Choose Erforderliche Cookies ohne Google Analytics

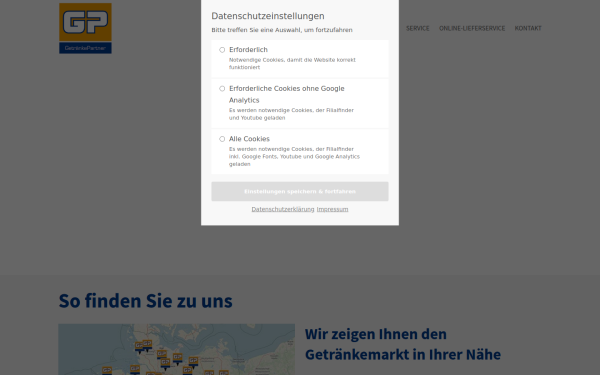click(222, 89)
